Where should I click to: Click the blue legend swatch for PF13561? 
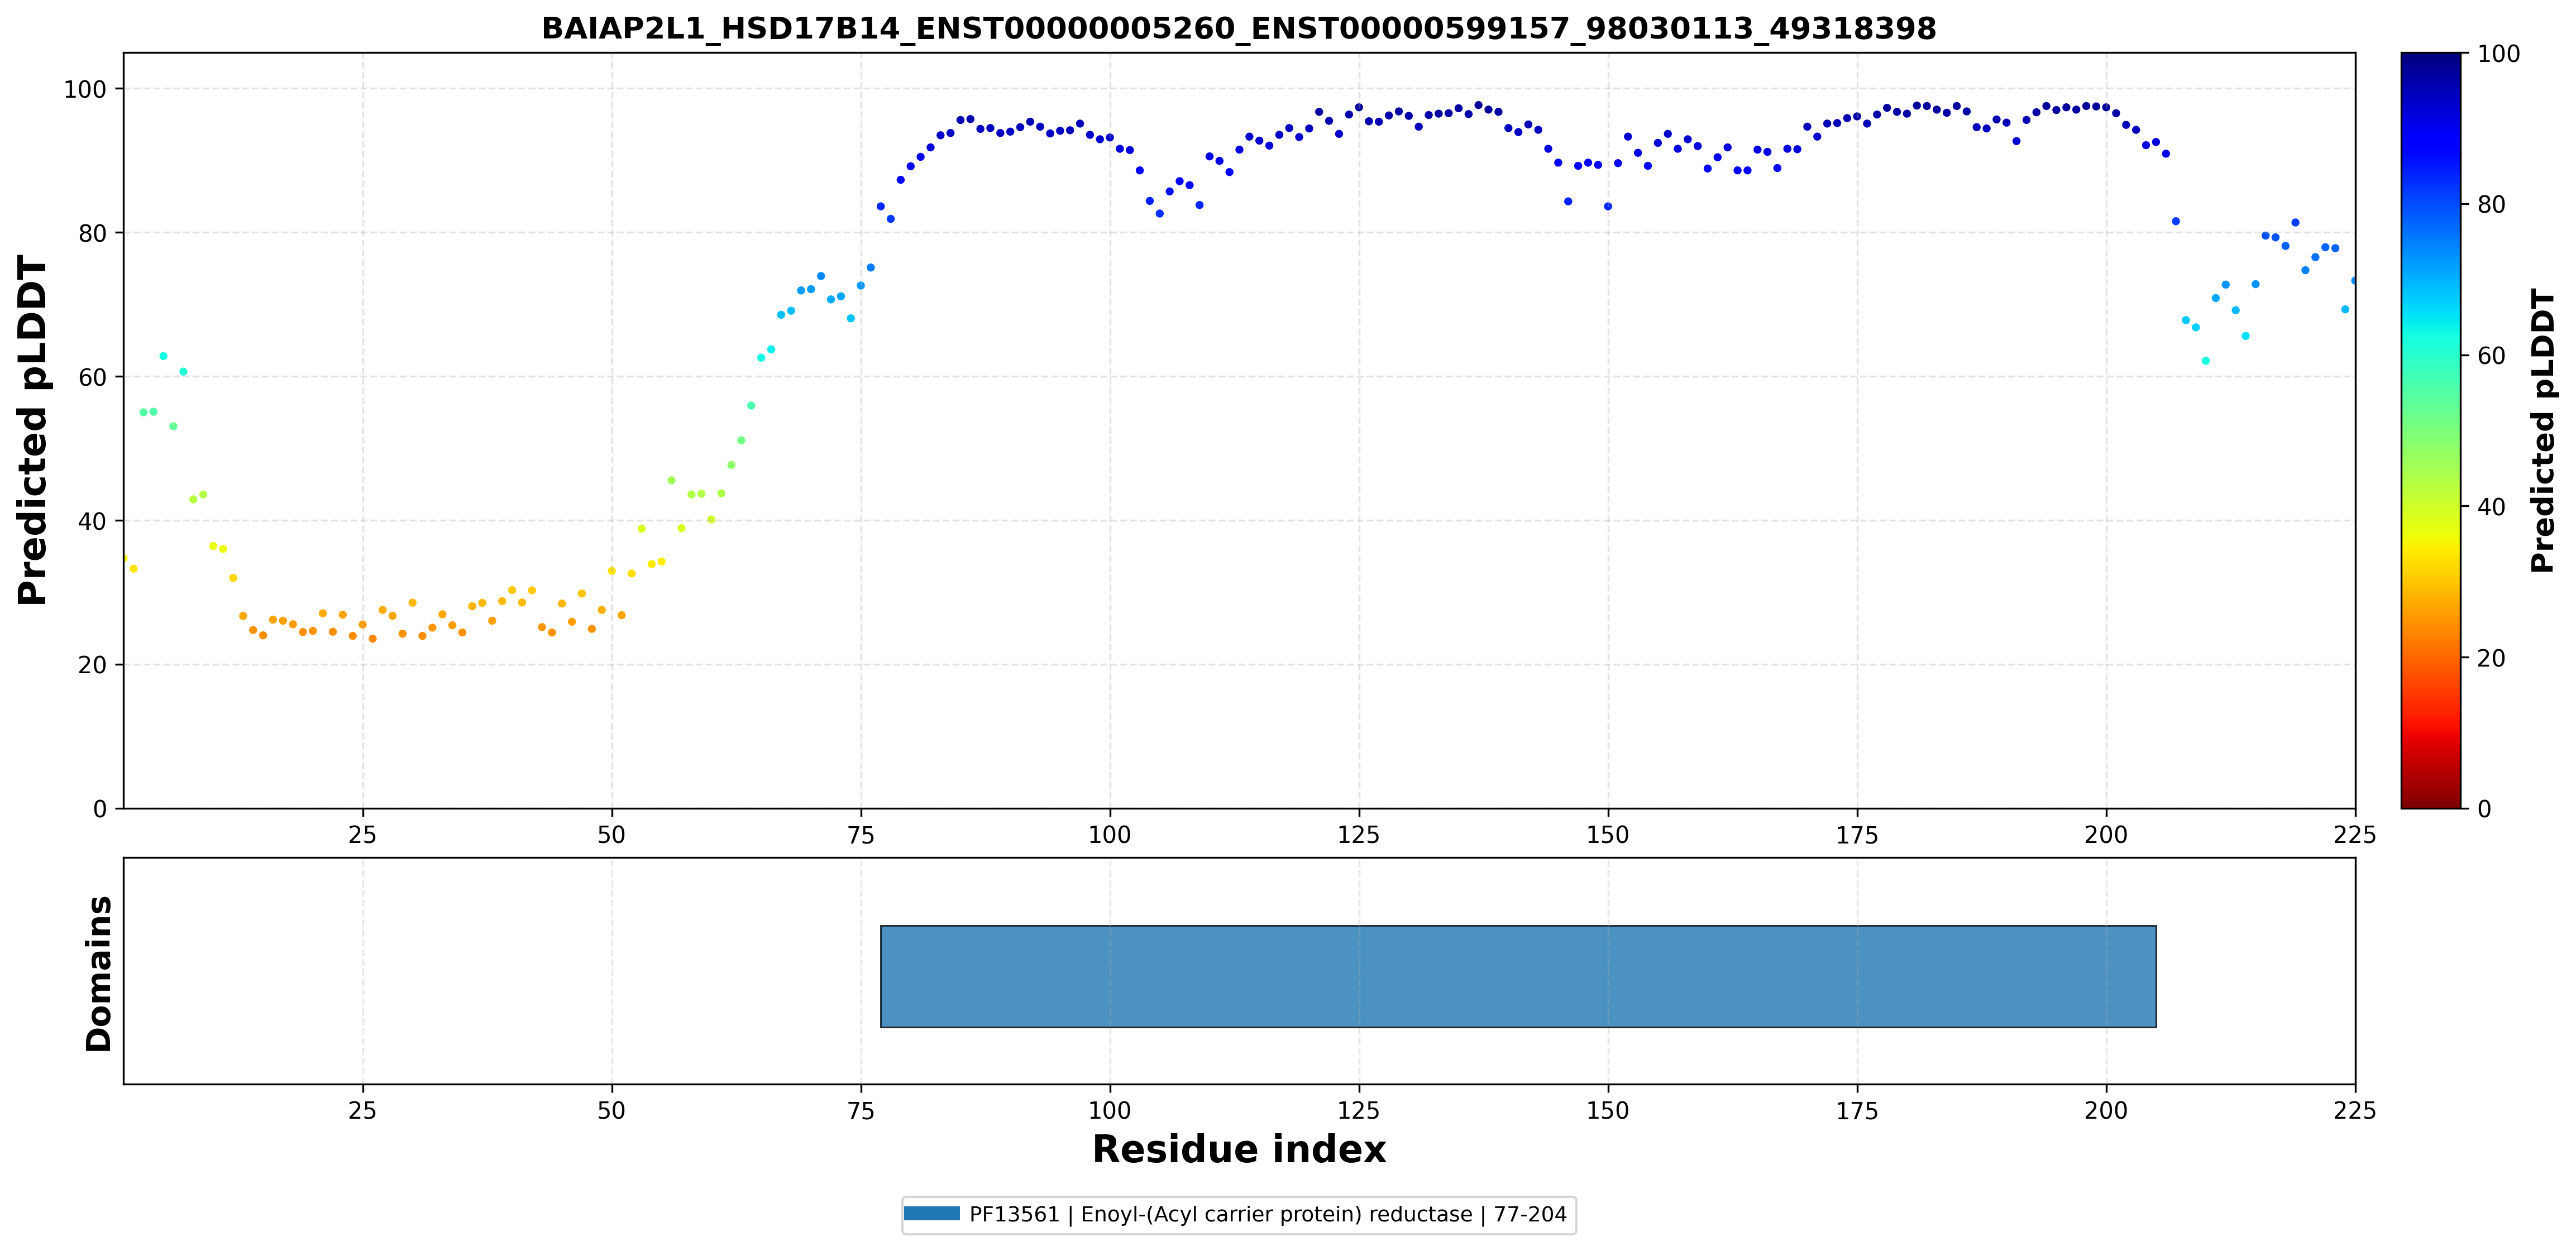tap(931, 1214)
